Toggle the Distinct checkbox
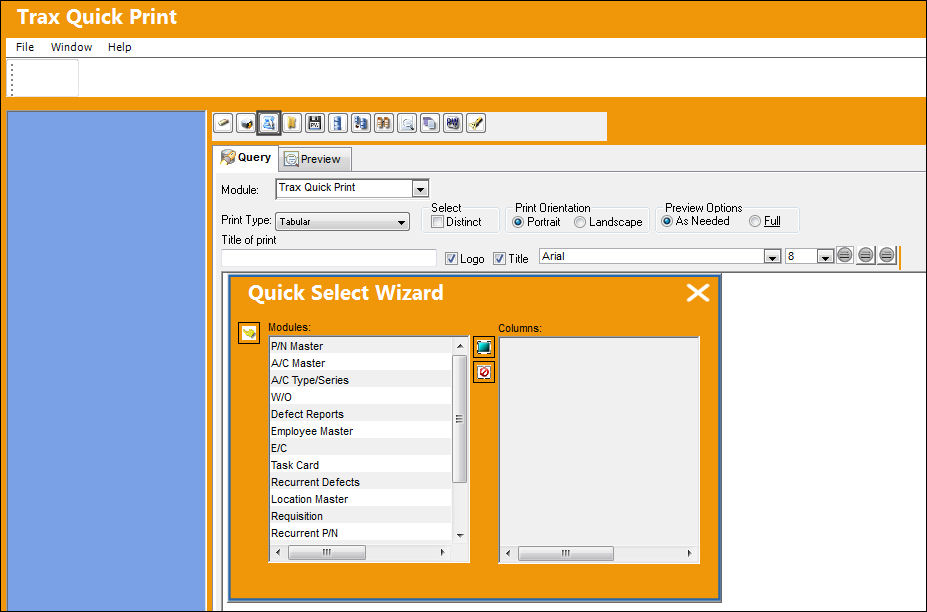 tap(437, 222)
